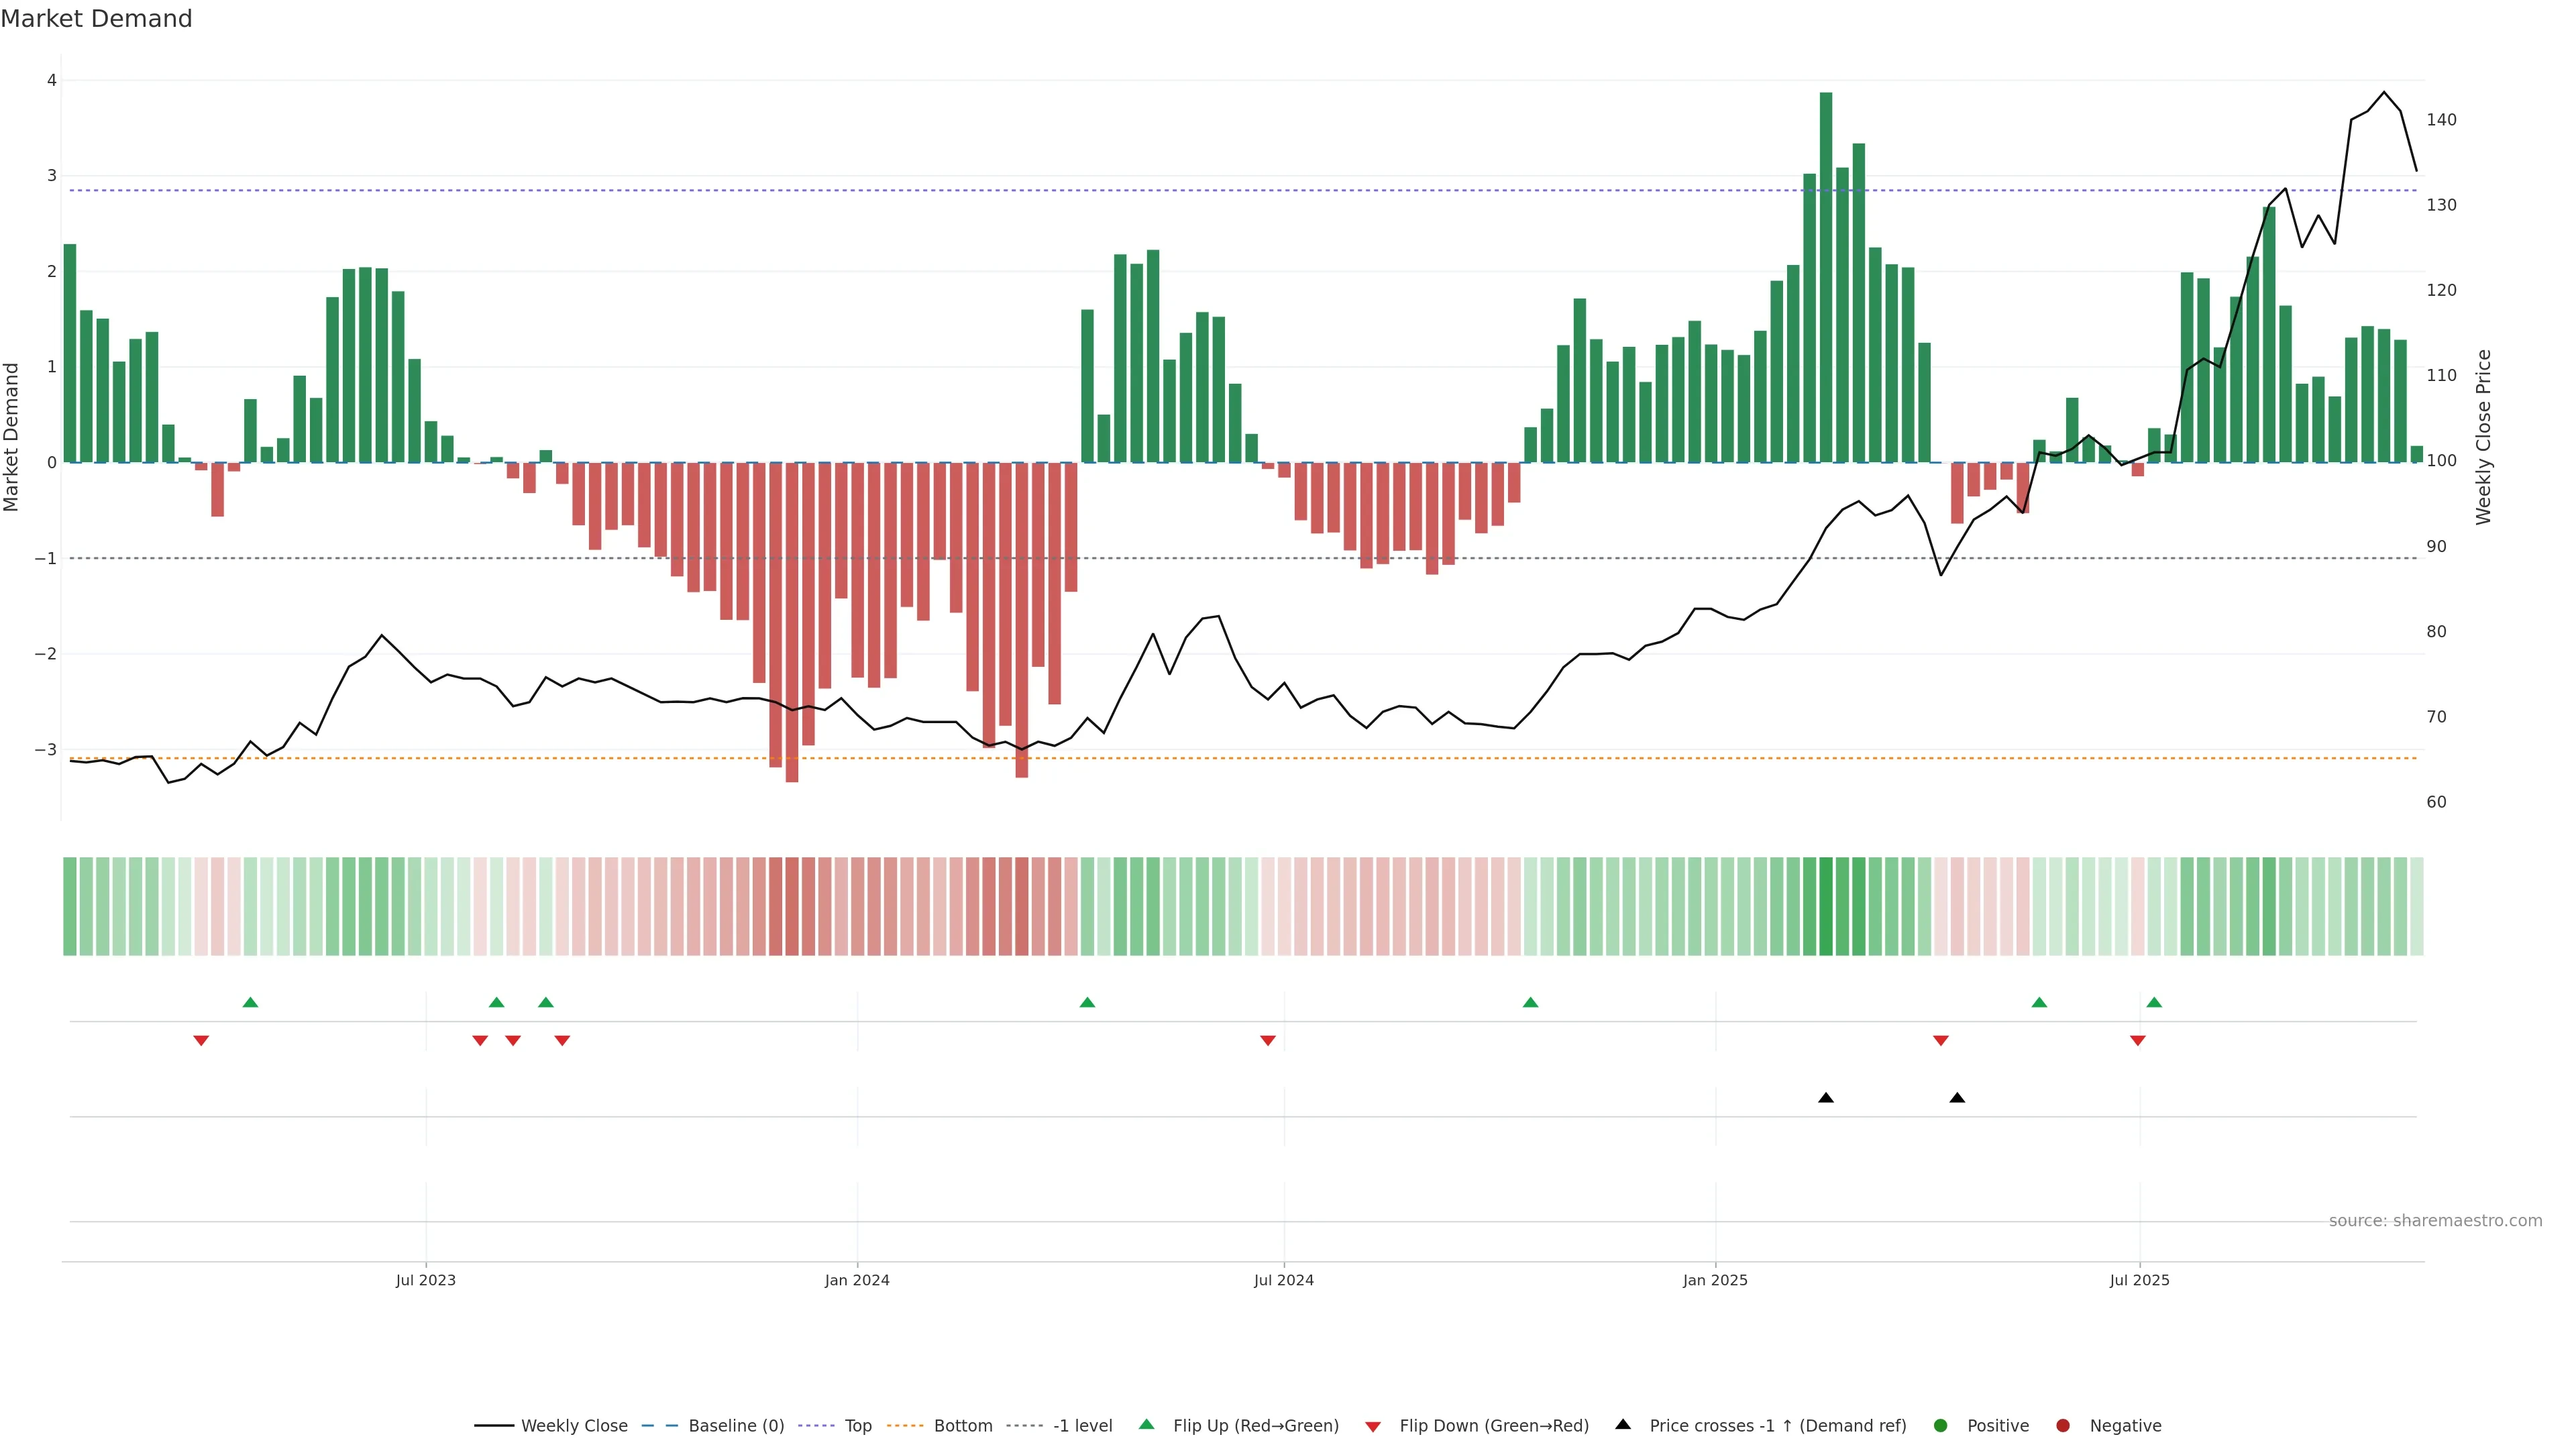This screenshot has height=1449, width=2576.
Task: Click the Jan 2025 axis label
Action: 1715,1280
